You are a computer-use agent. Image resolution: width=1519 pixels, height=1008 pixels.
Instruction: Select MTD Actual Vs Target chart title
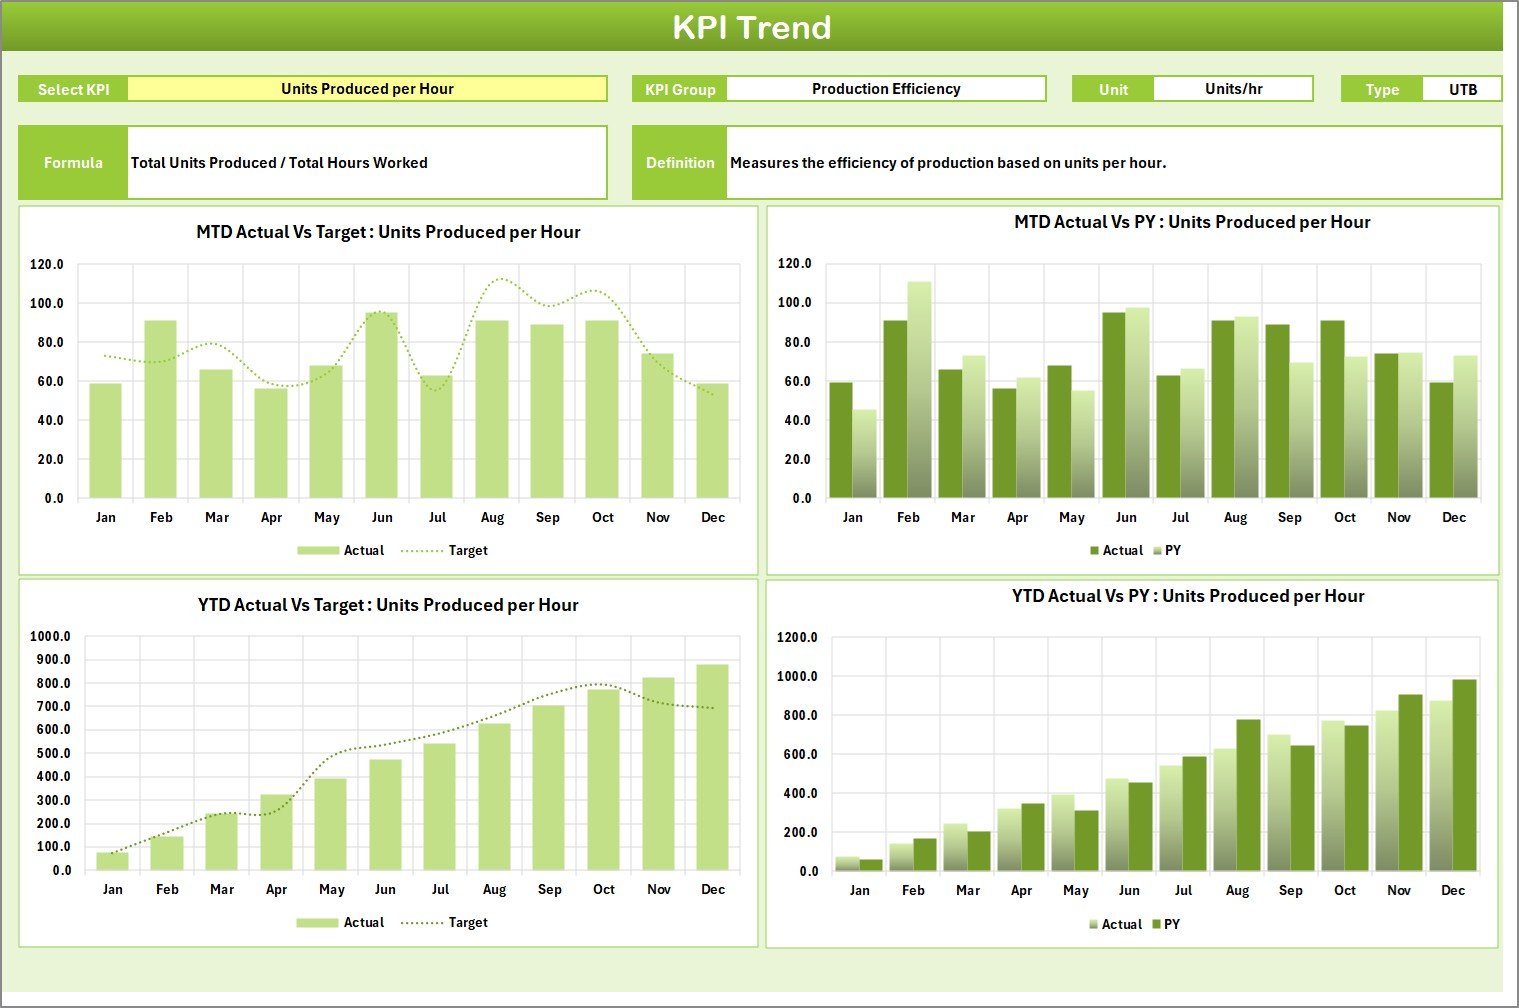click(x=388, y=232)
